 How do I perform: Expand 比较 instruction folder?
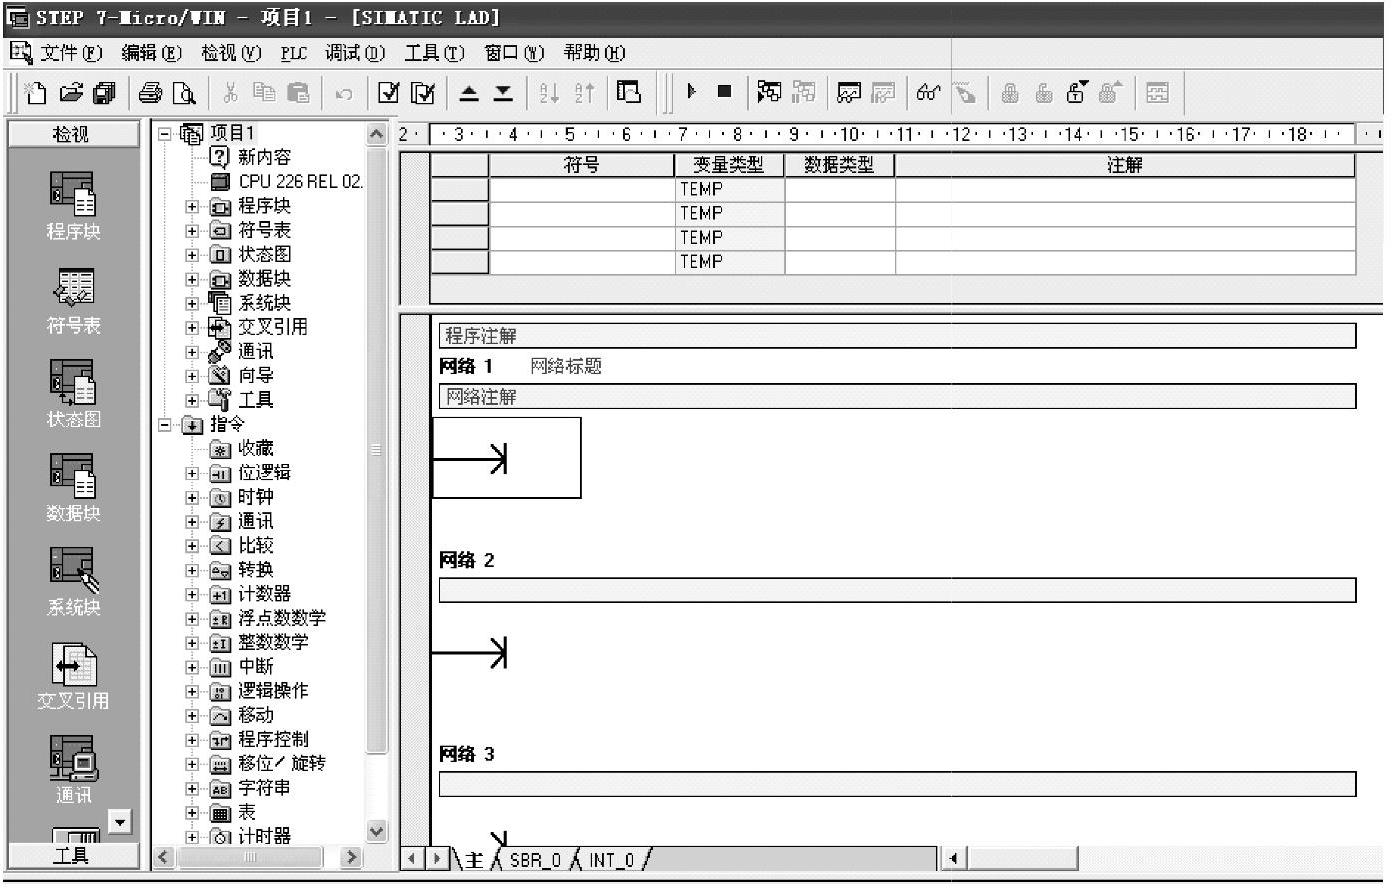[192, 546]
